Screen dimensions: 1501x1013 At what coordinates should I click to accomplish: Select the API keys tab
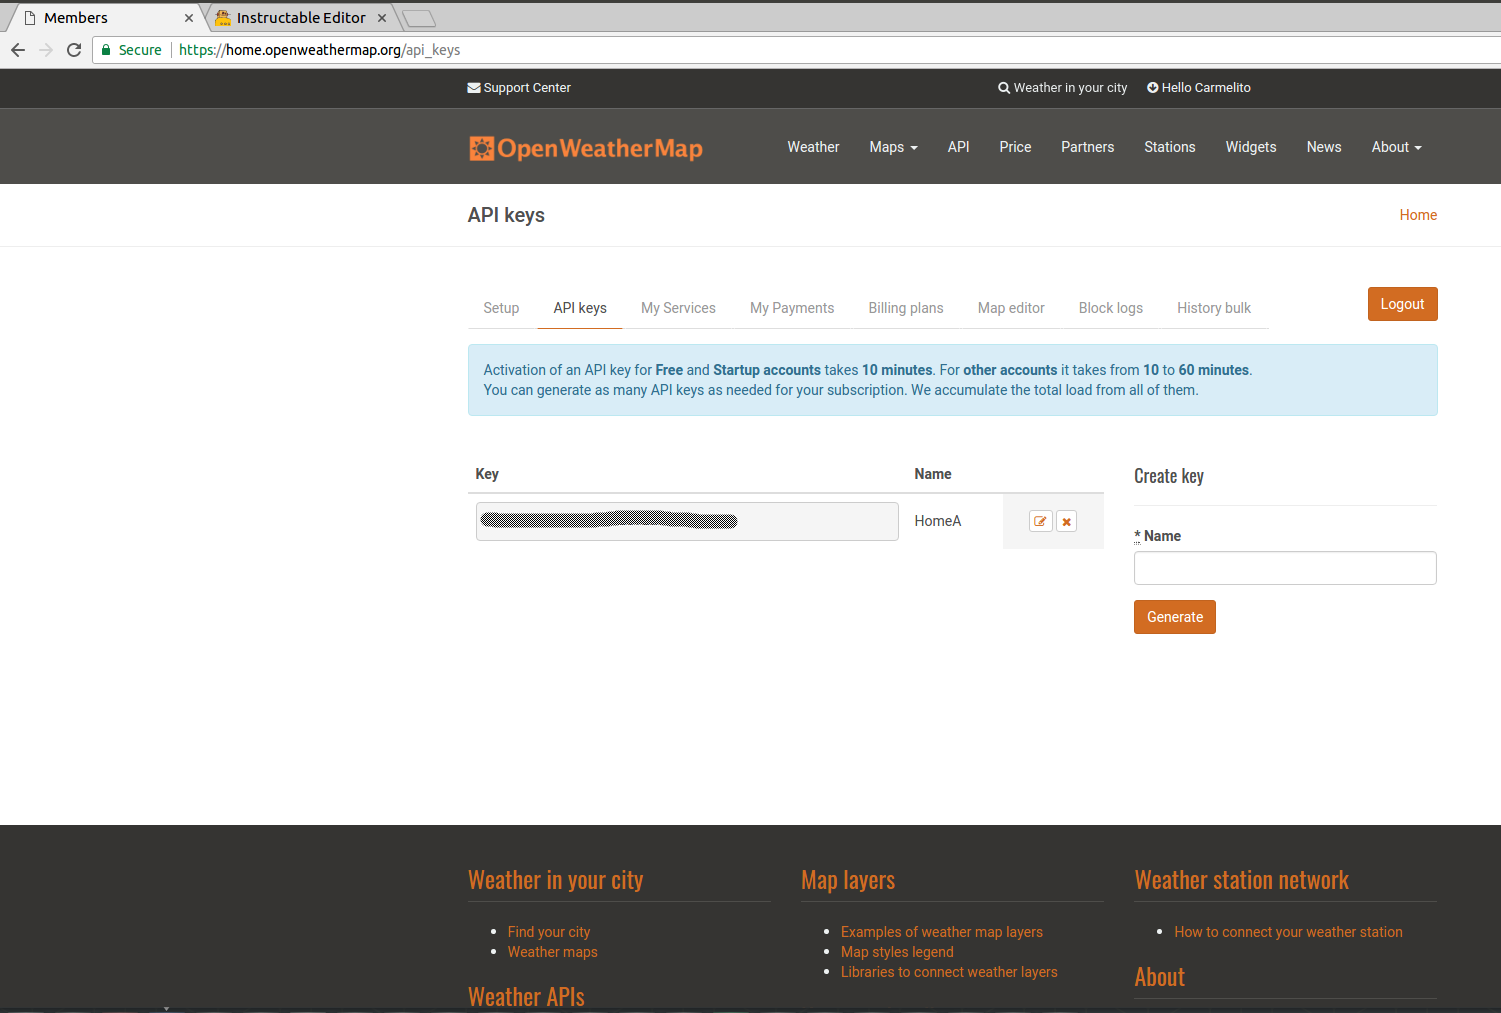[580, 308]
